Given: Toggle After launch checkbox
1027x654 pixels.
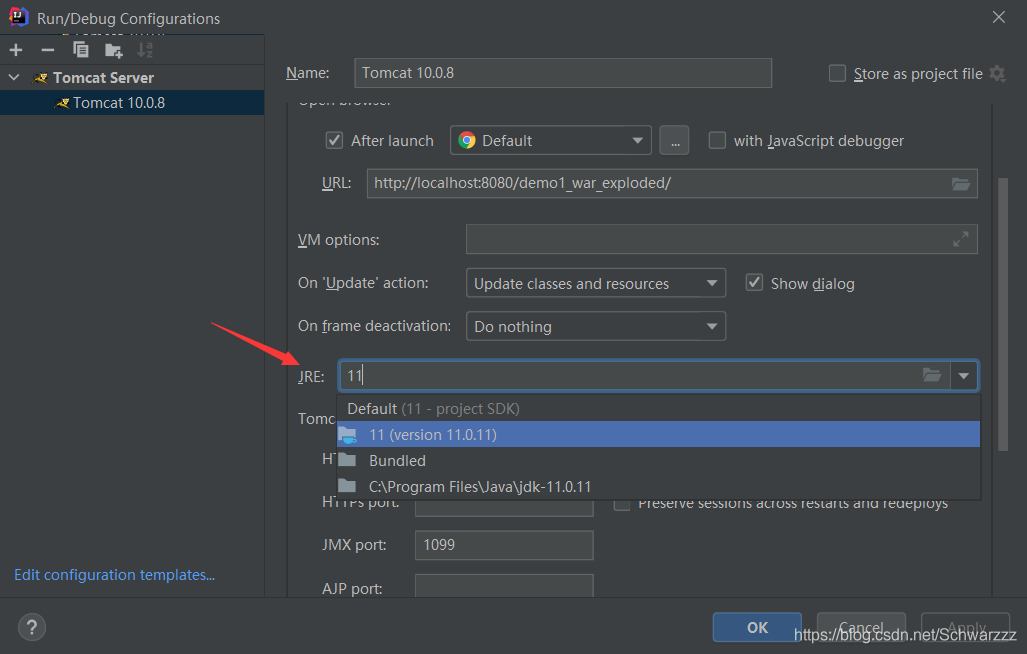Looking at the screenshot, I should (334, 140).
